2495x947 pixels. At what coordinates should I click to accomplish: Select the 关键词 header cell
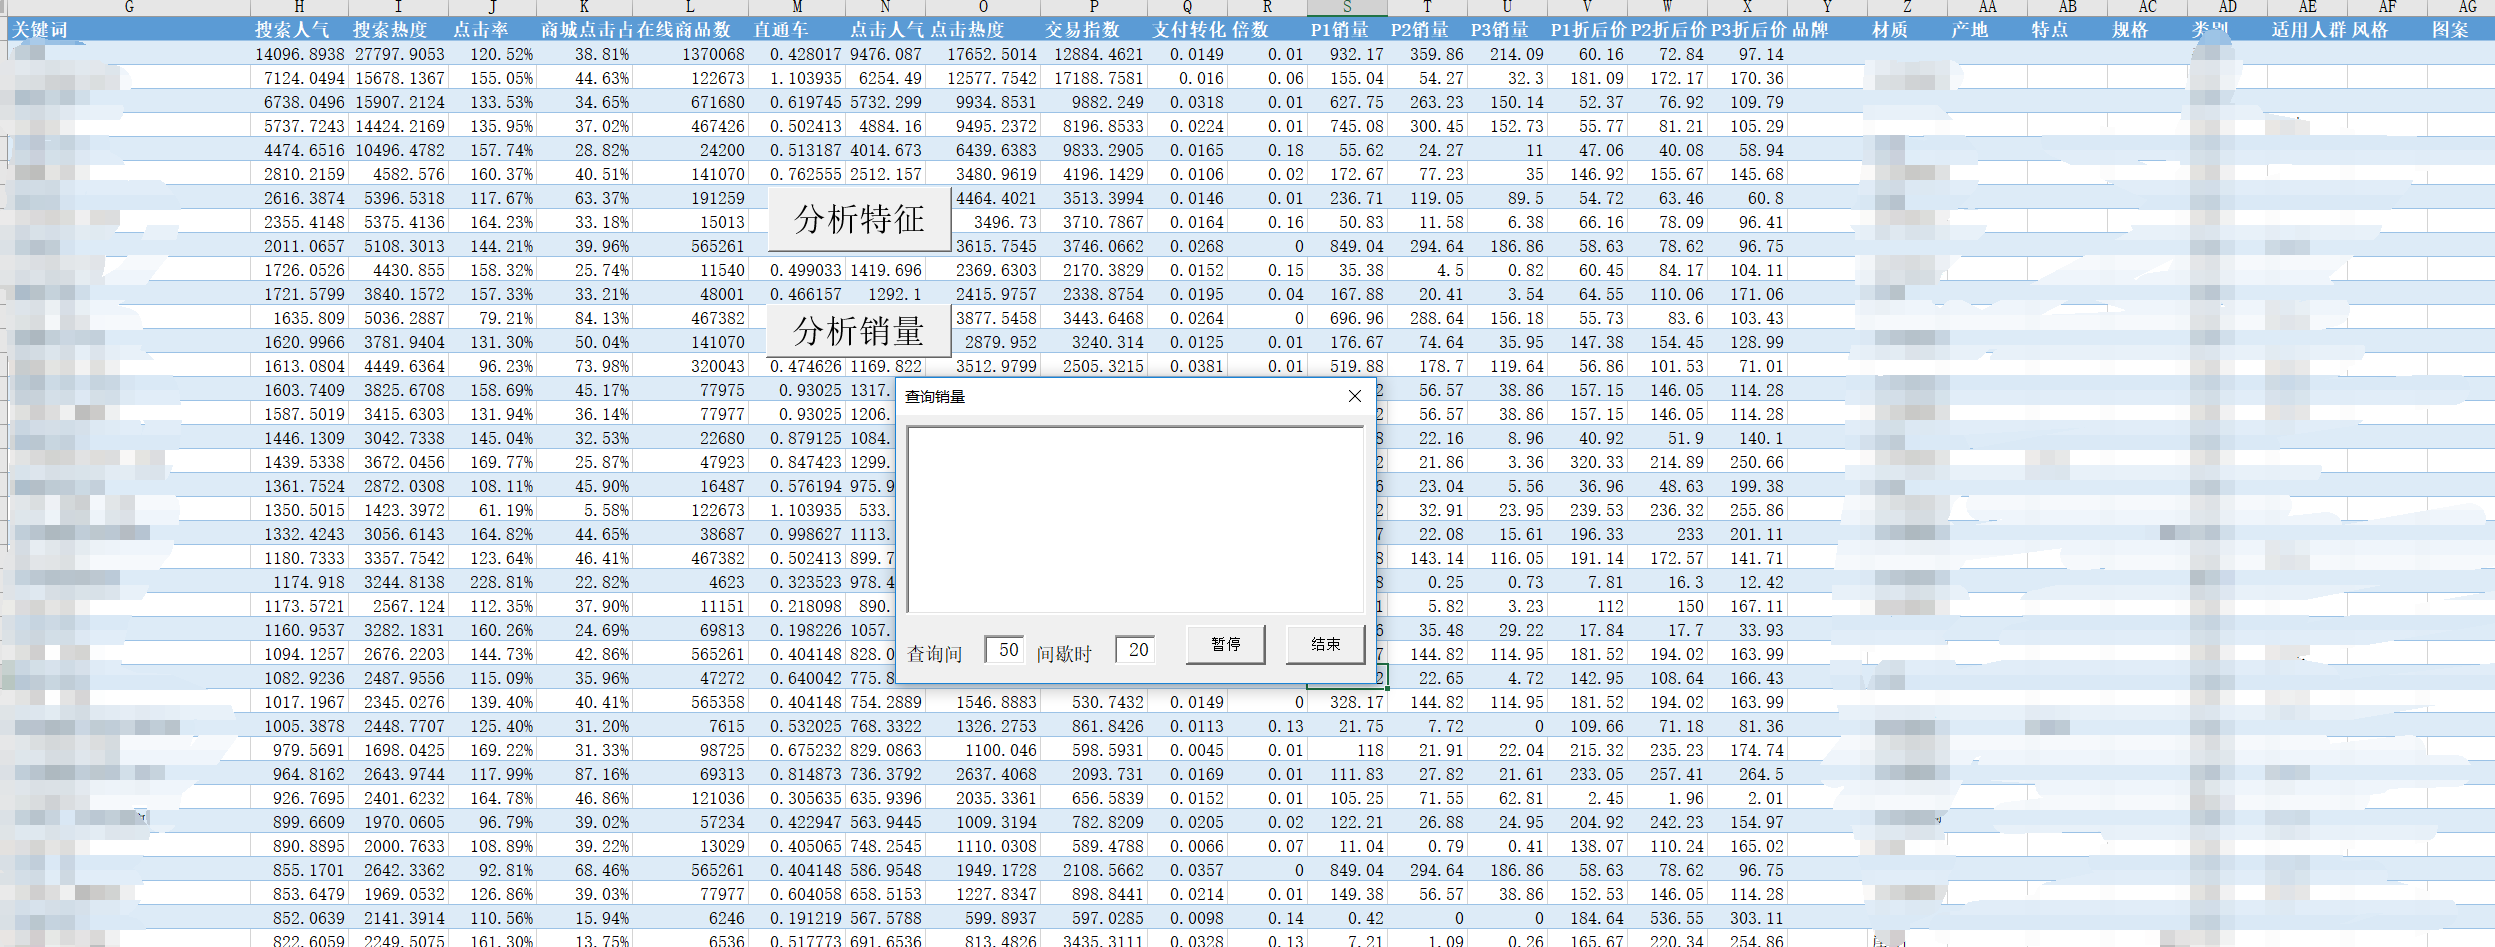coord(129,30)
